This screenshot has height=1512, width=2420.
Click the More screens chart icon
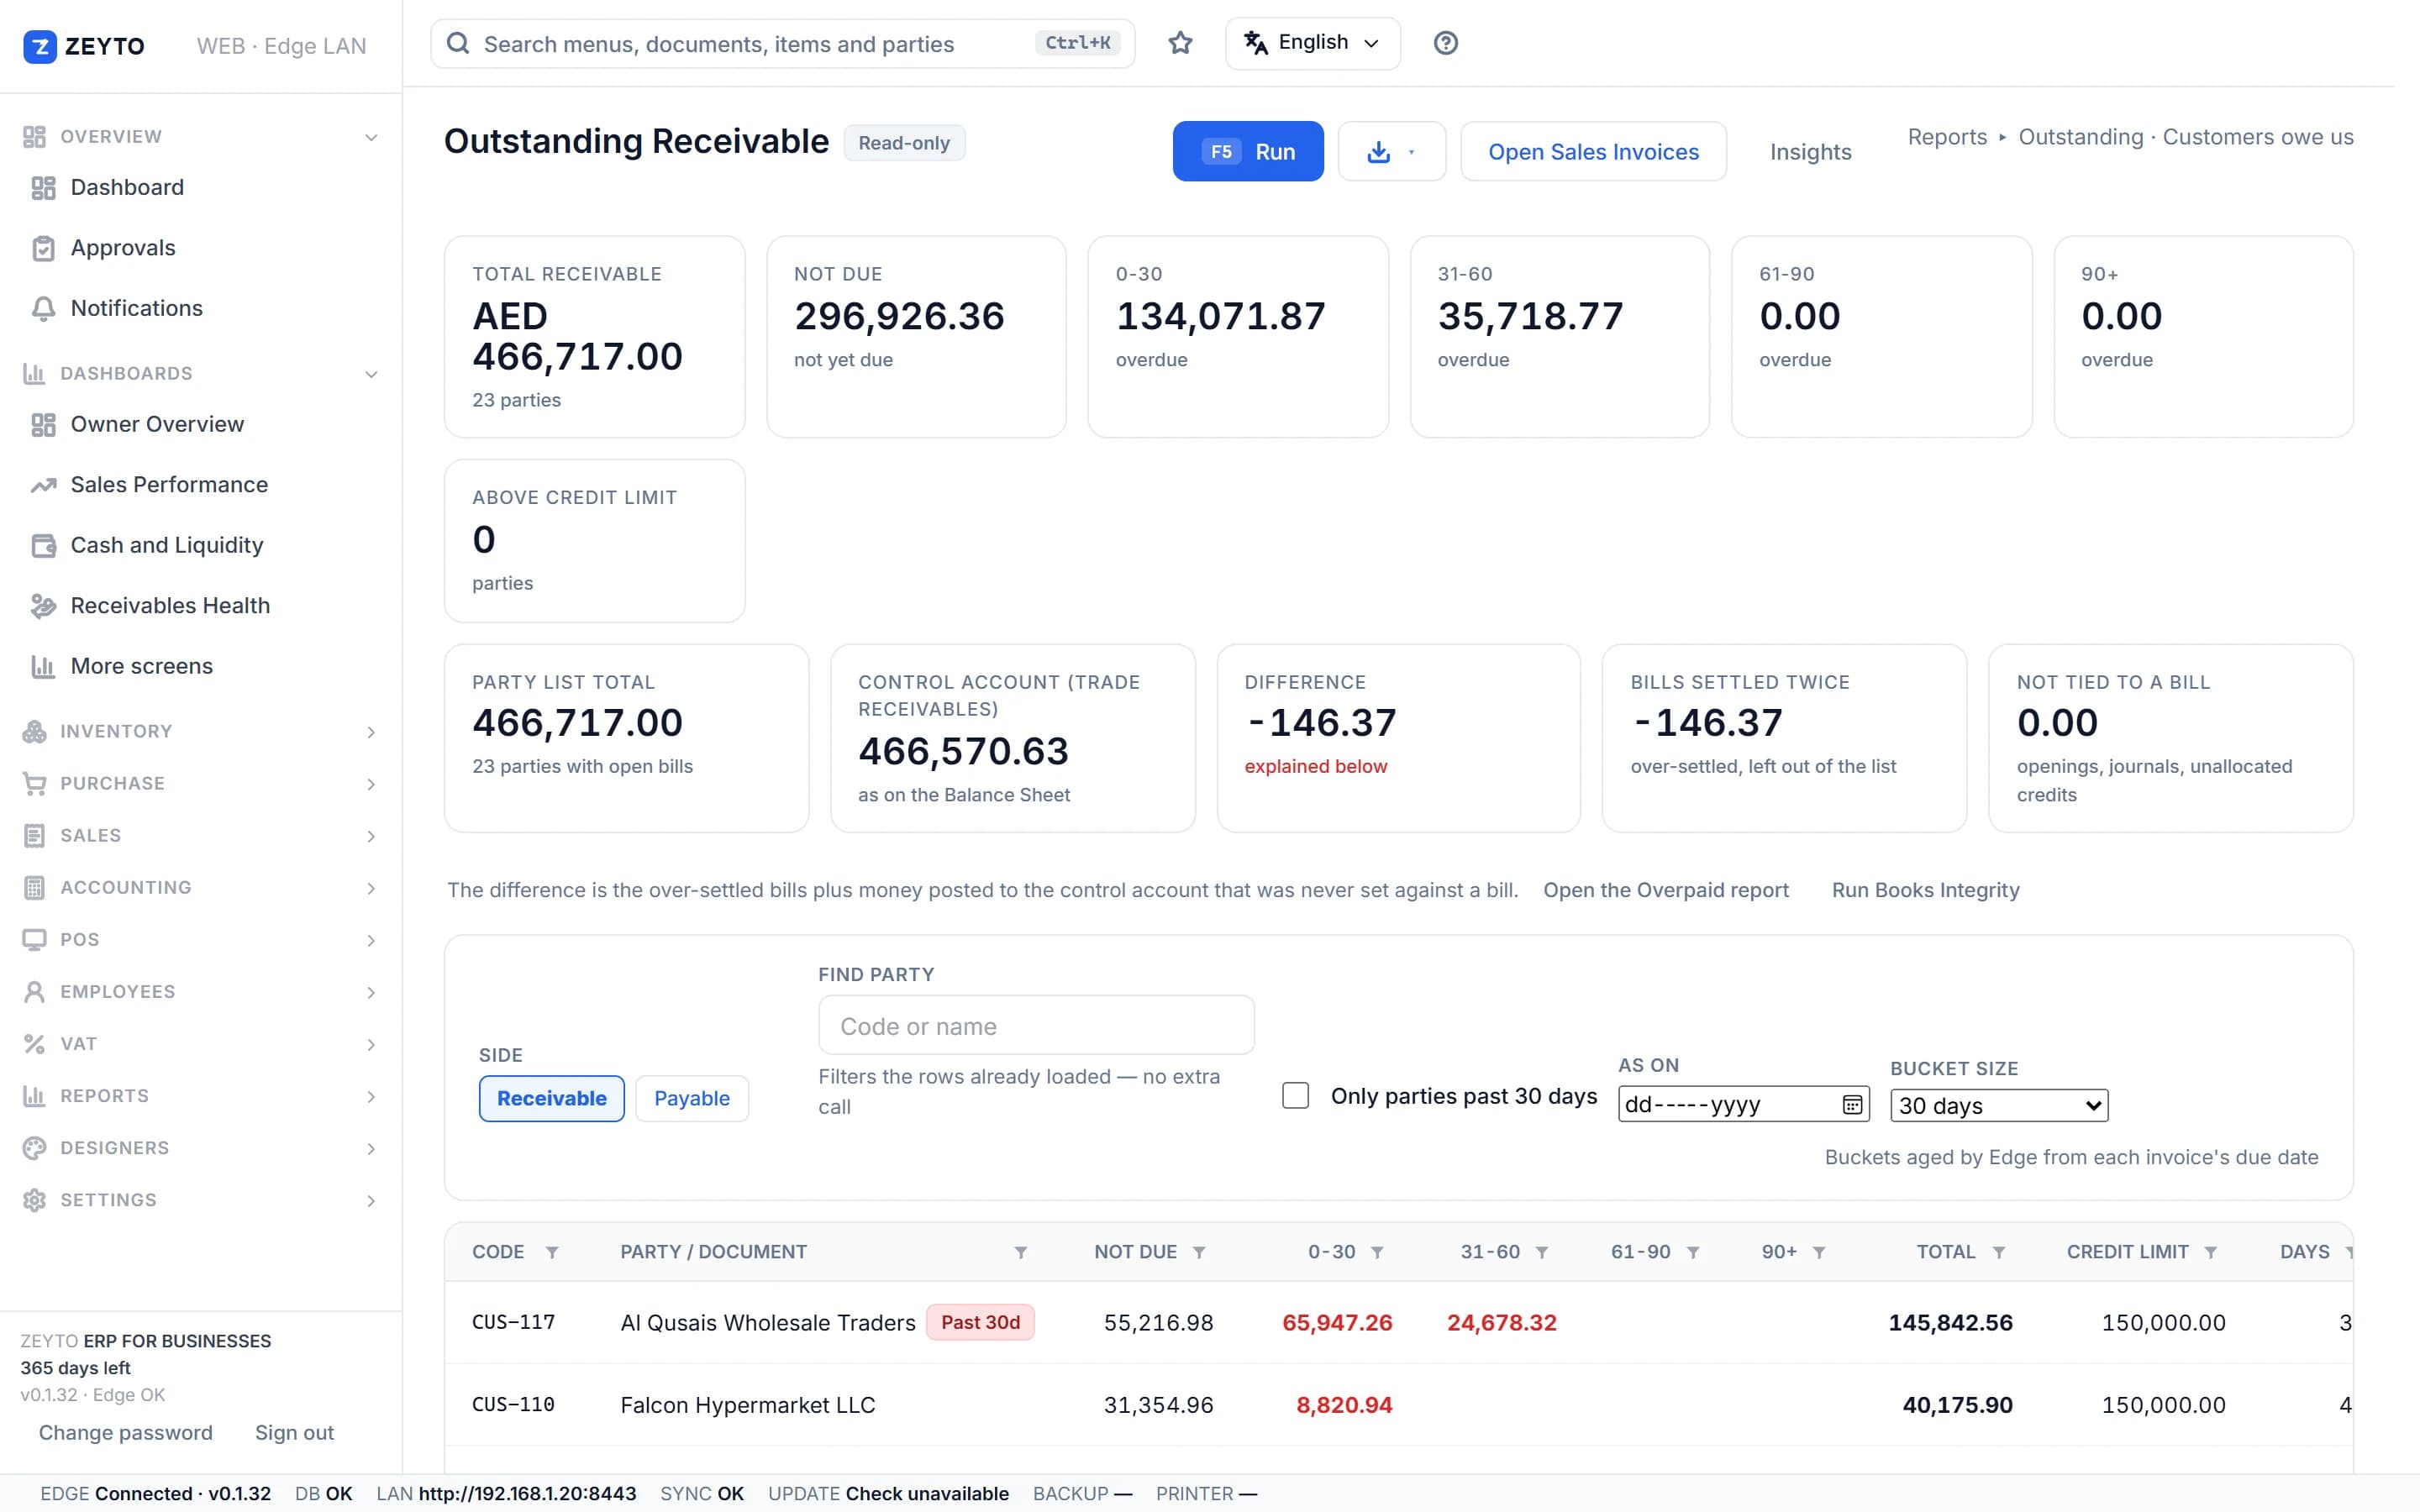coord(43,666)
